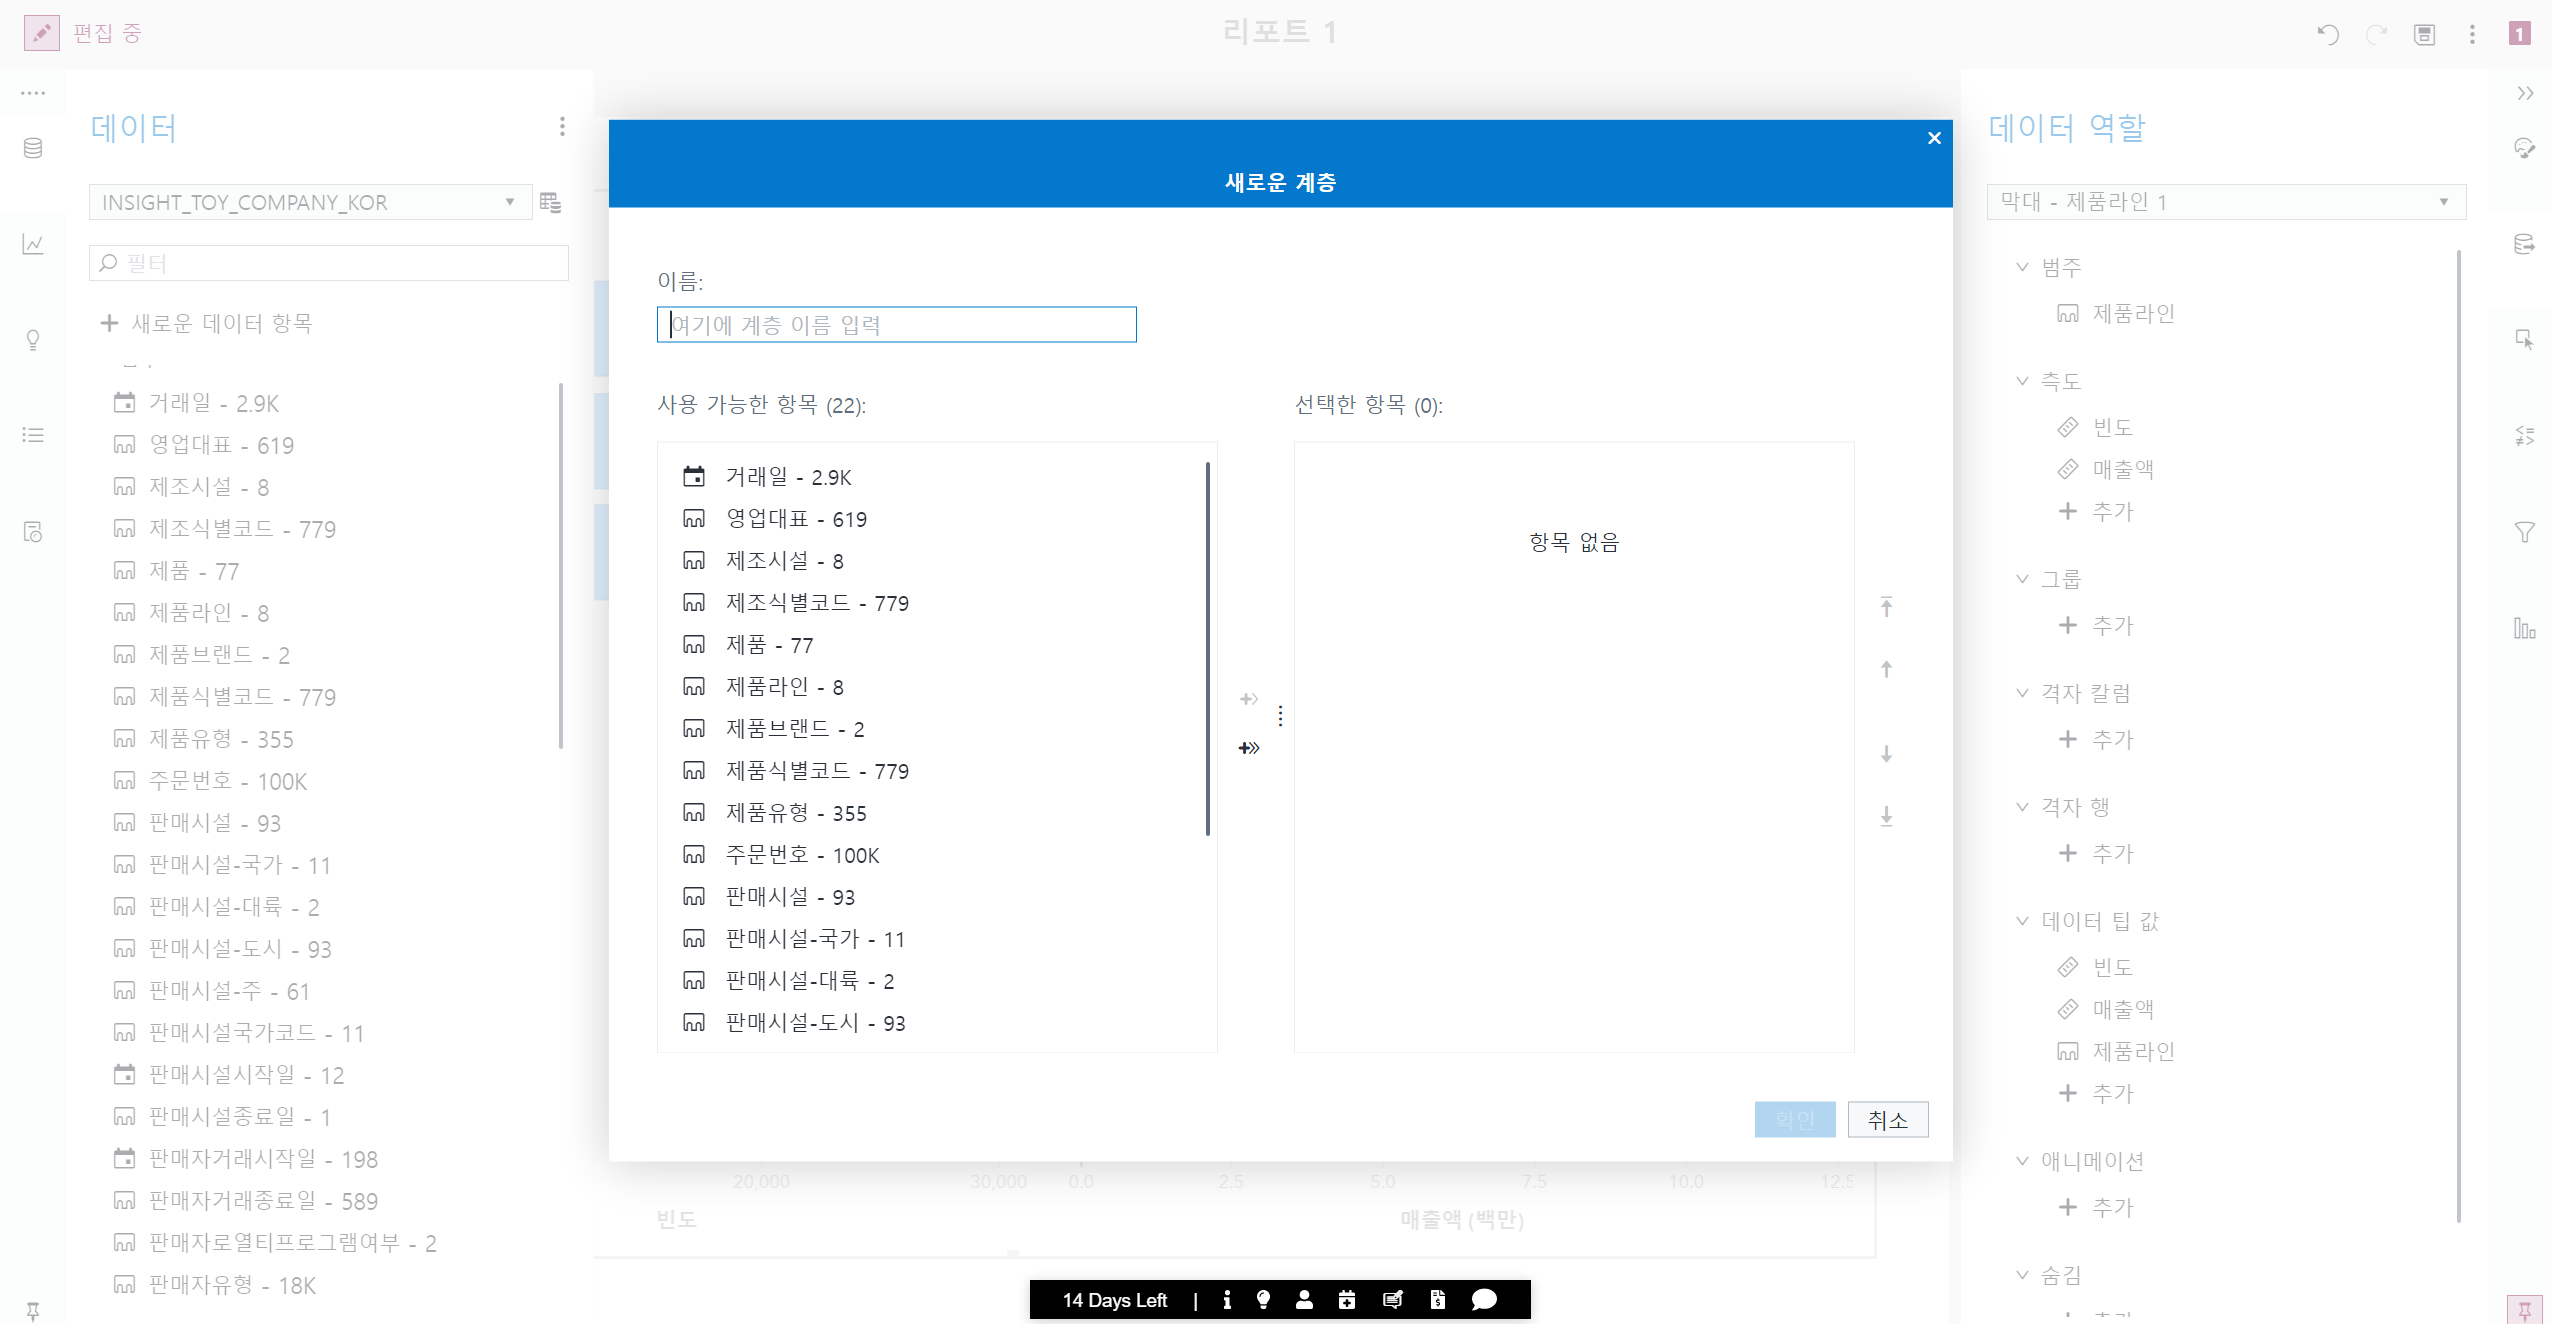
Task: Click the 취소 button
Action: click(x=1887, y=1120)
